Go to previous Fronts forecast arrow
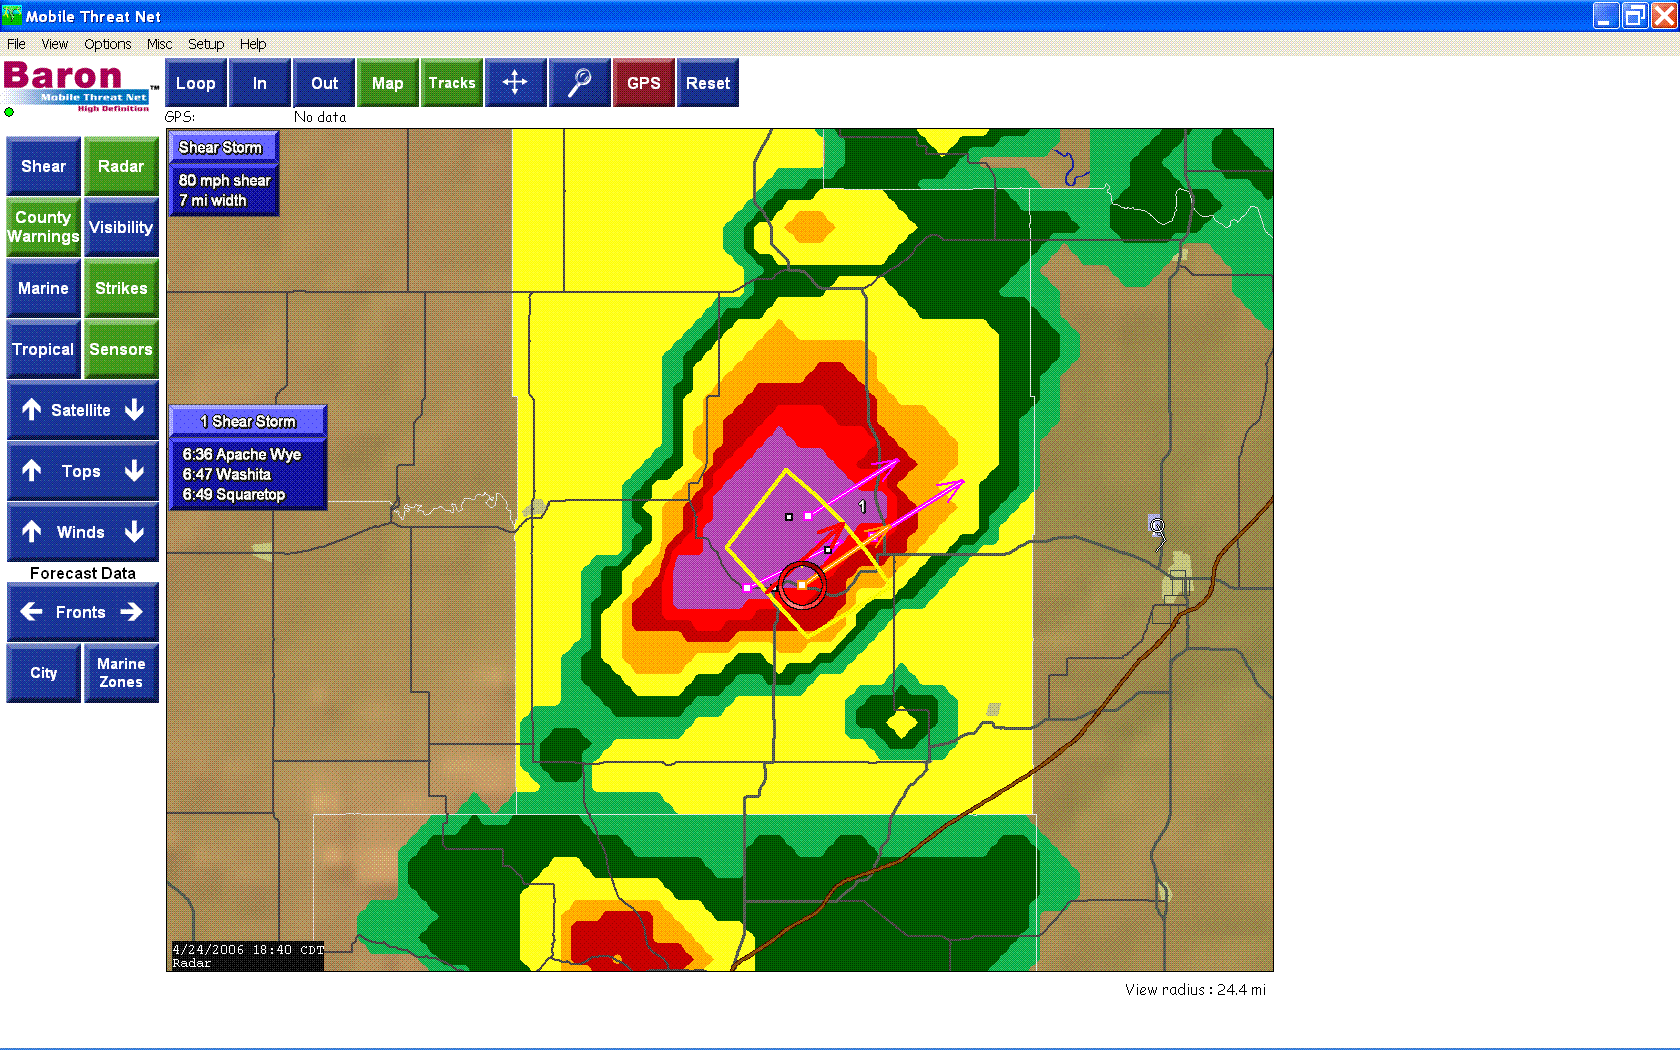This screenshot has width=1680, height=1050. coord(31,612)
